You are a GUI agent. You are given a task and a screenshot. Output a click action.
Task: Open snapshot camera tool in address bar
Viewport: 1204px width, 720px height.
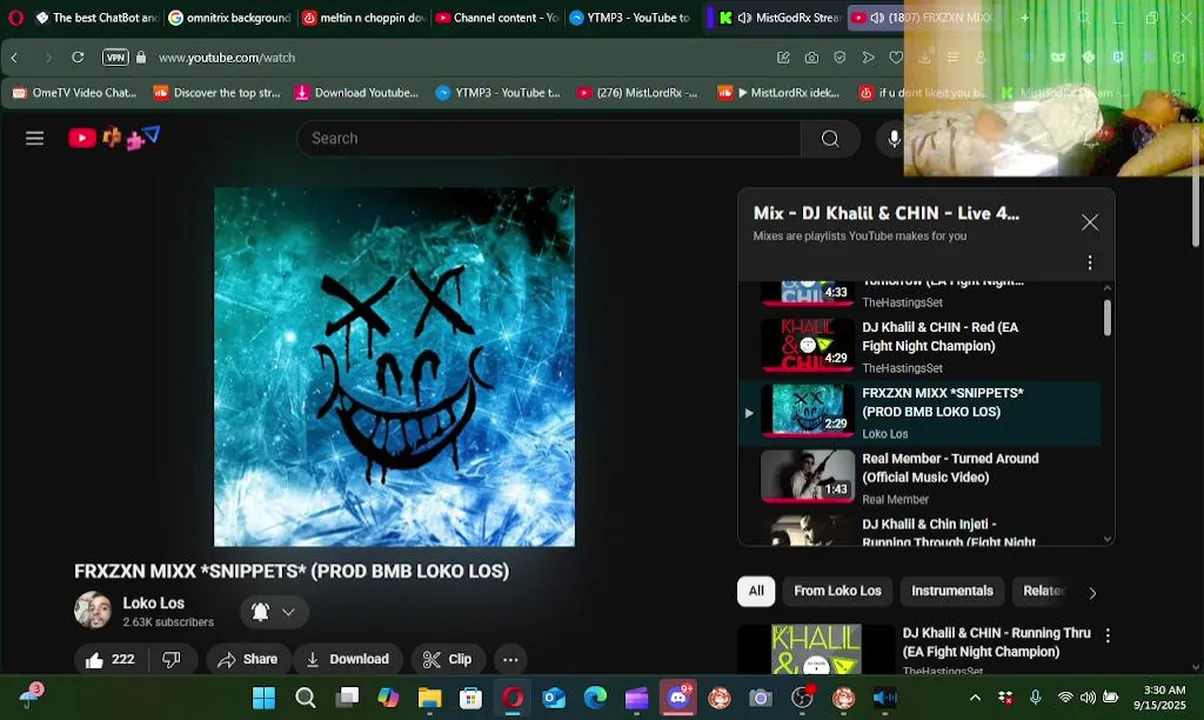(811, 57)
